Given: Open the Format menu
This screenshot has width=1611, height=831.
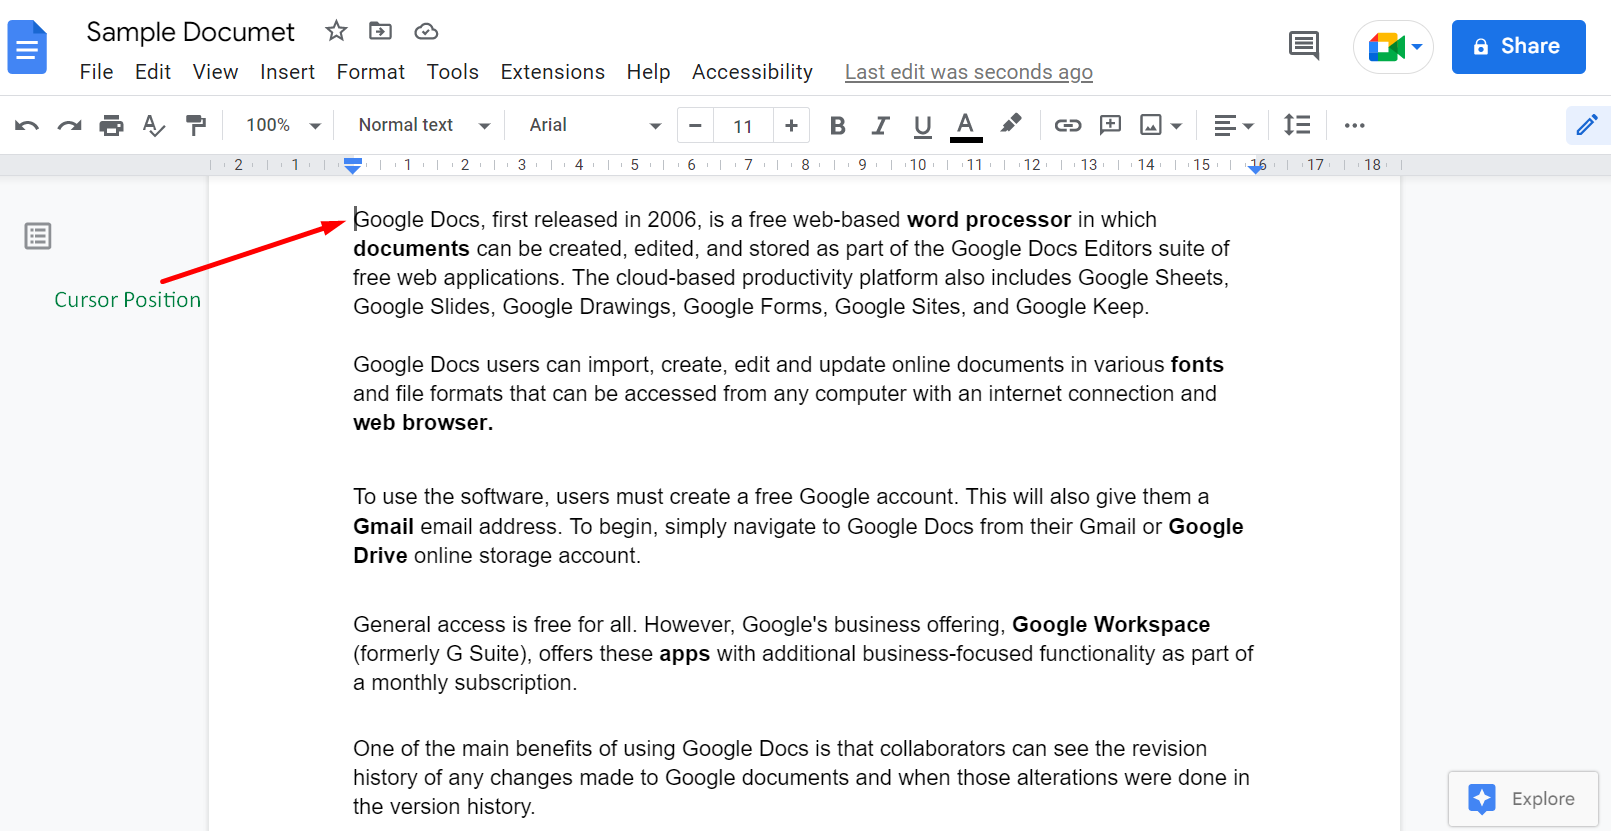Looking at the screenshot, I should click(x=371, y=72).
